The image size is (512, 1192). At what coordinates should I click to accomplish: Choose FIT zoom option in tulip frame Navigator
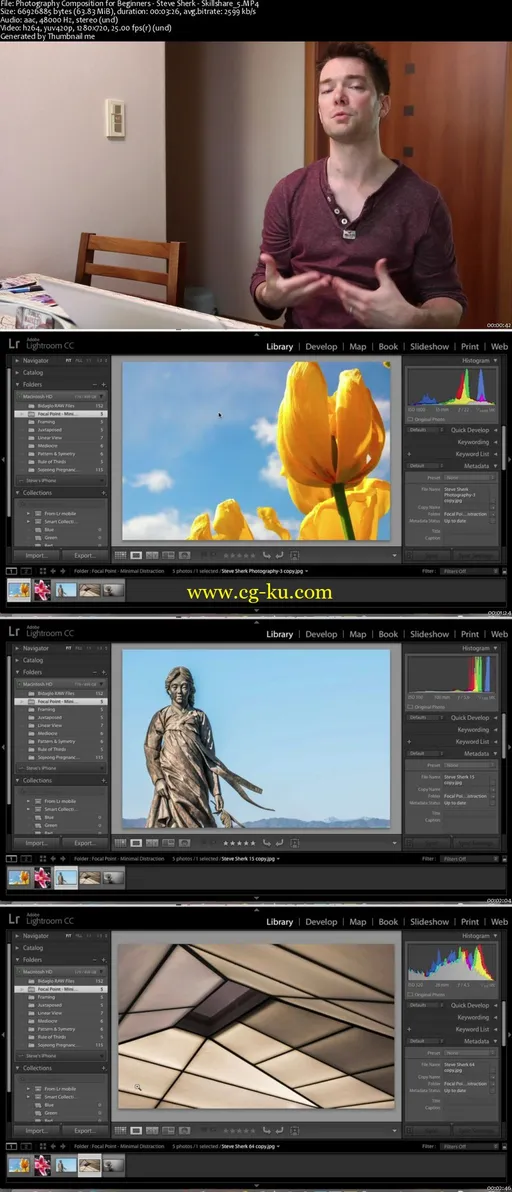coord(68,360)
